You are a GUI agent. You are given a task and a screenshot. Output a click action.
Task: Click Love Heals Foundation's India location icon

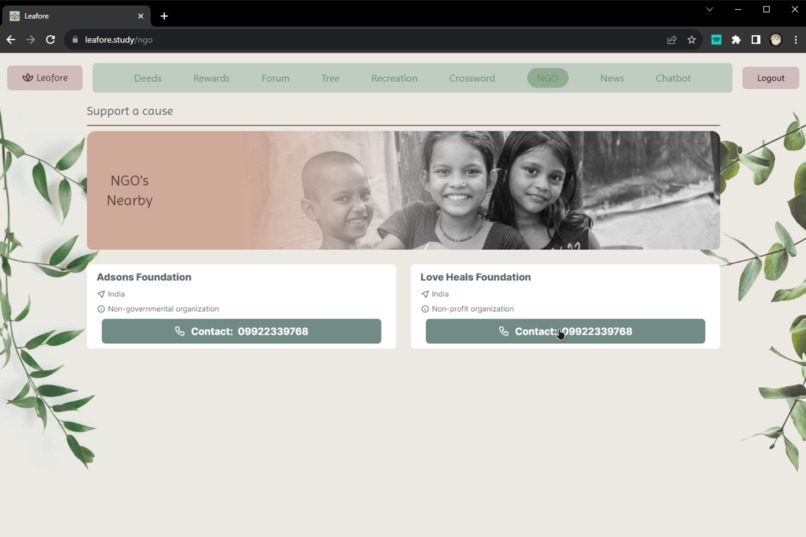(425, 294)
